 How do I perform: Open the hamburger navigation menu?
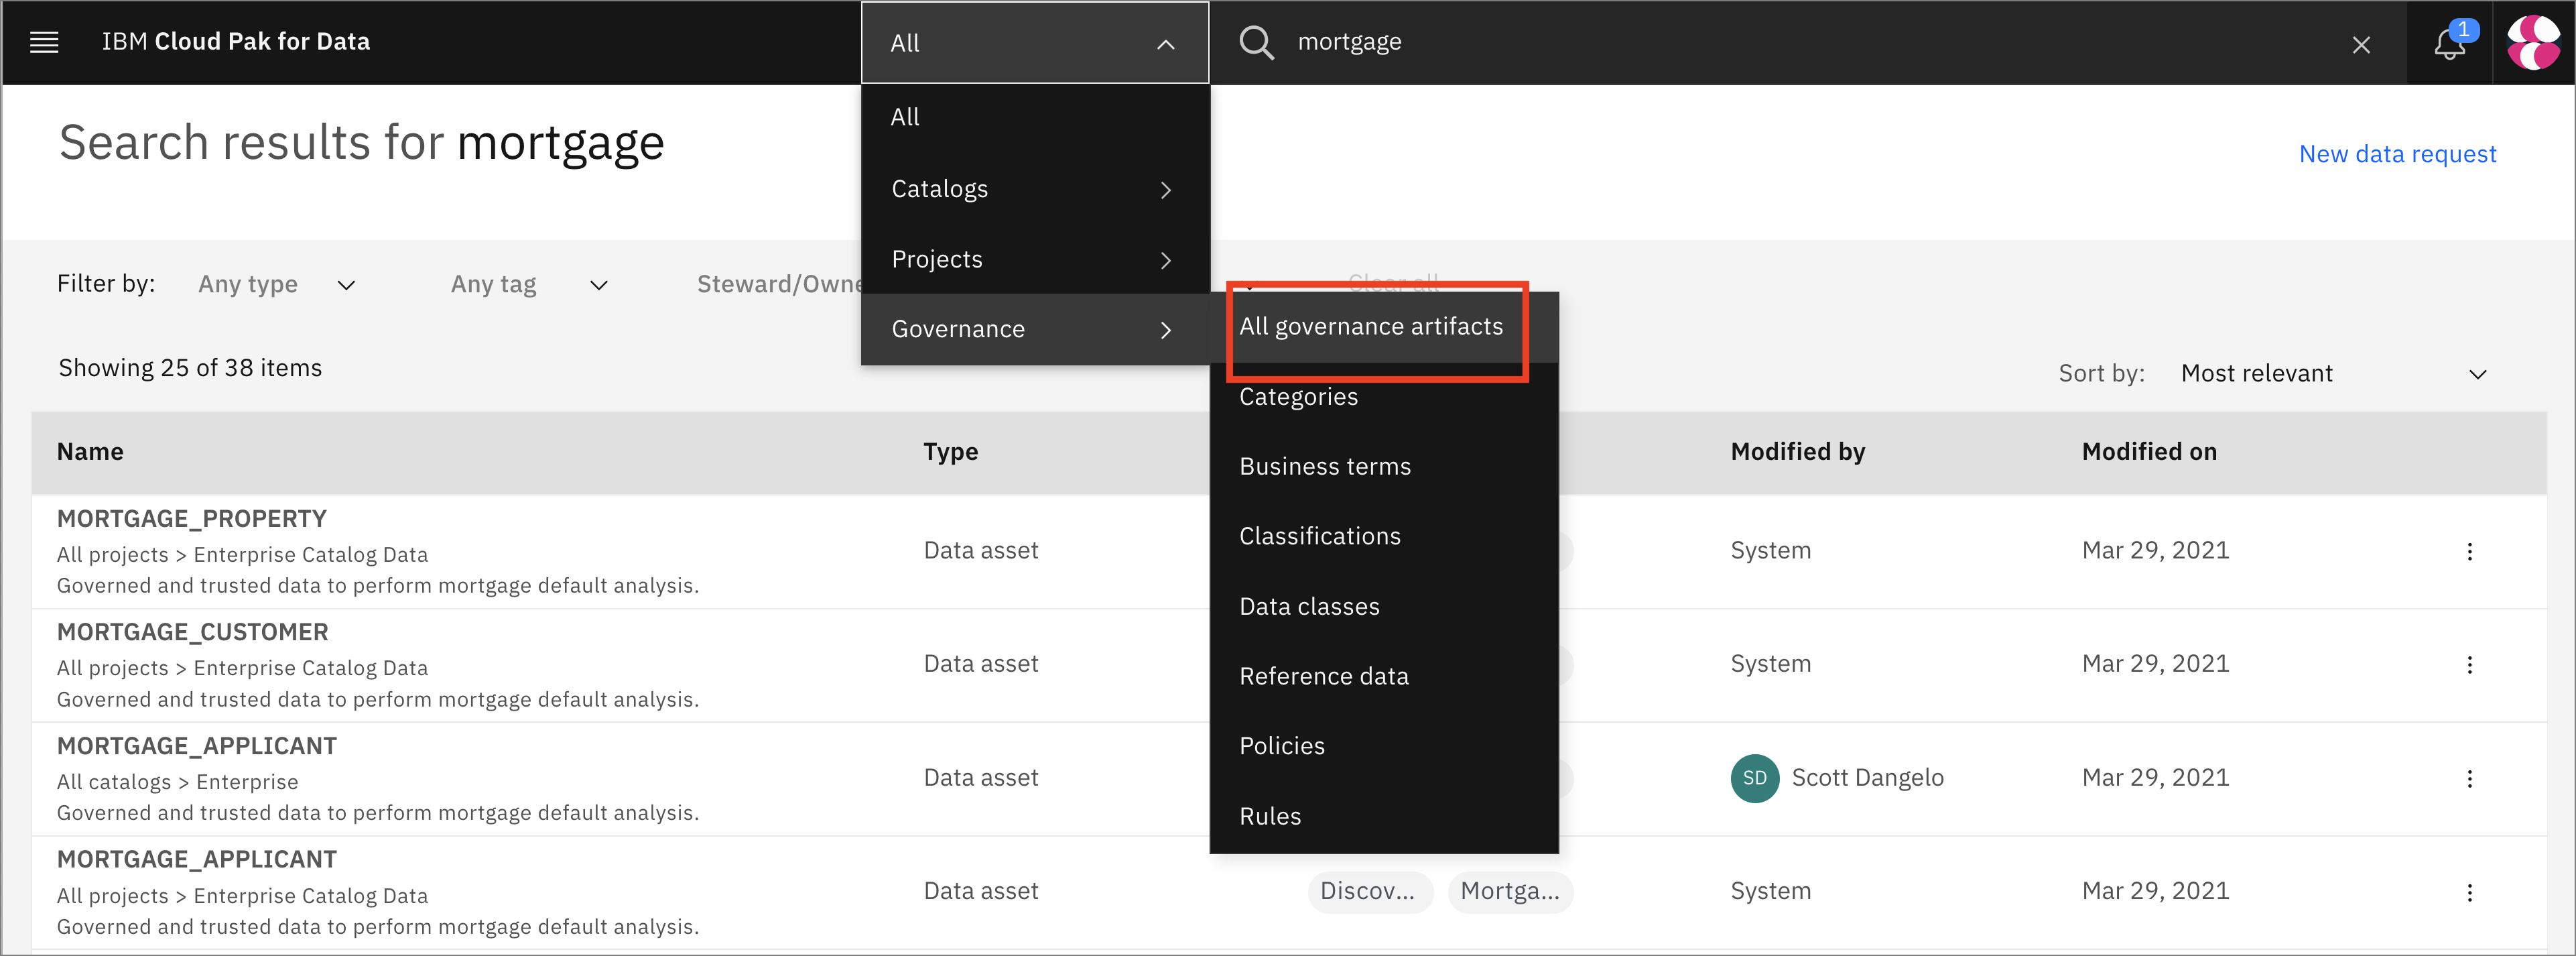[44, 42]
